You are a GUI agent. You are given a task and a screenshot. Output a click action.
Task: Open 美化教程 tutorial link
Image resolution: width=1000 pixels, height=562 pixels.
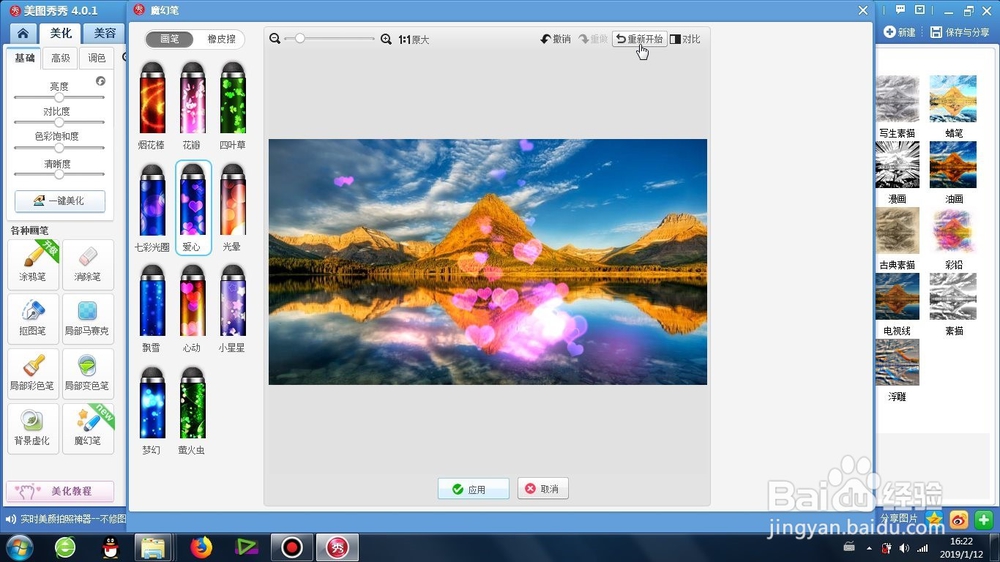pos(60,491)
